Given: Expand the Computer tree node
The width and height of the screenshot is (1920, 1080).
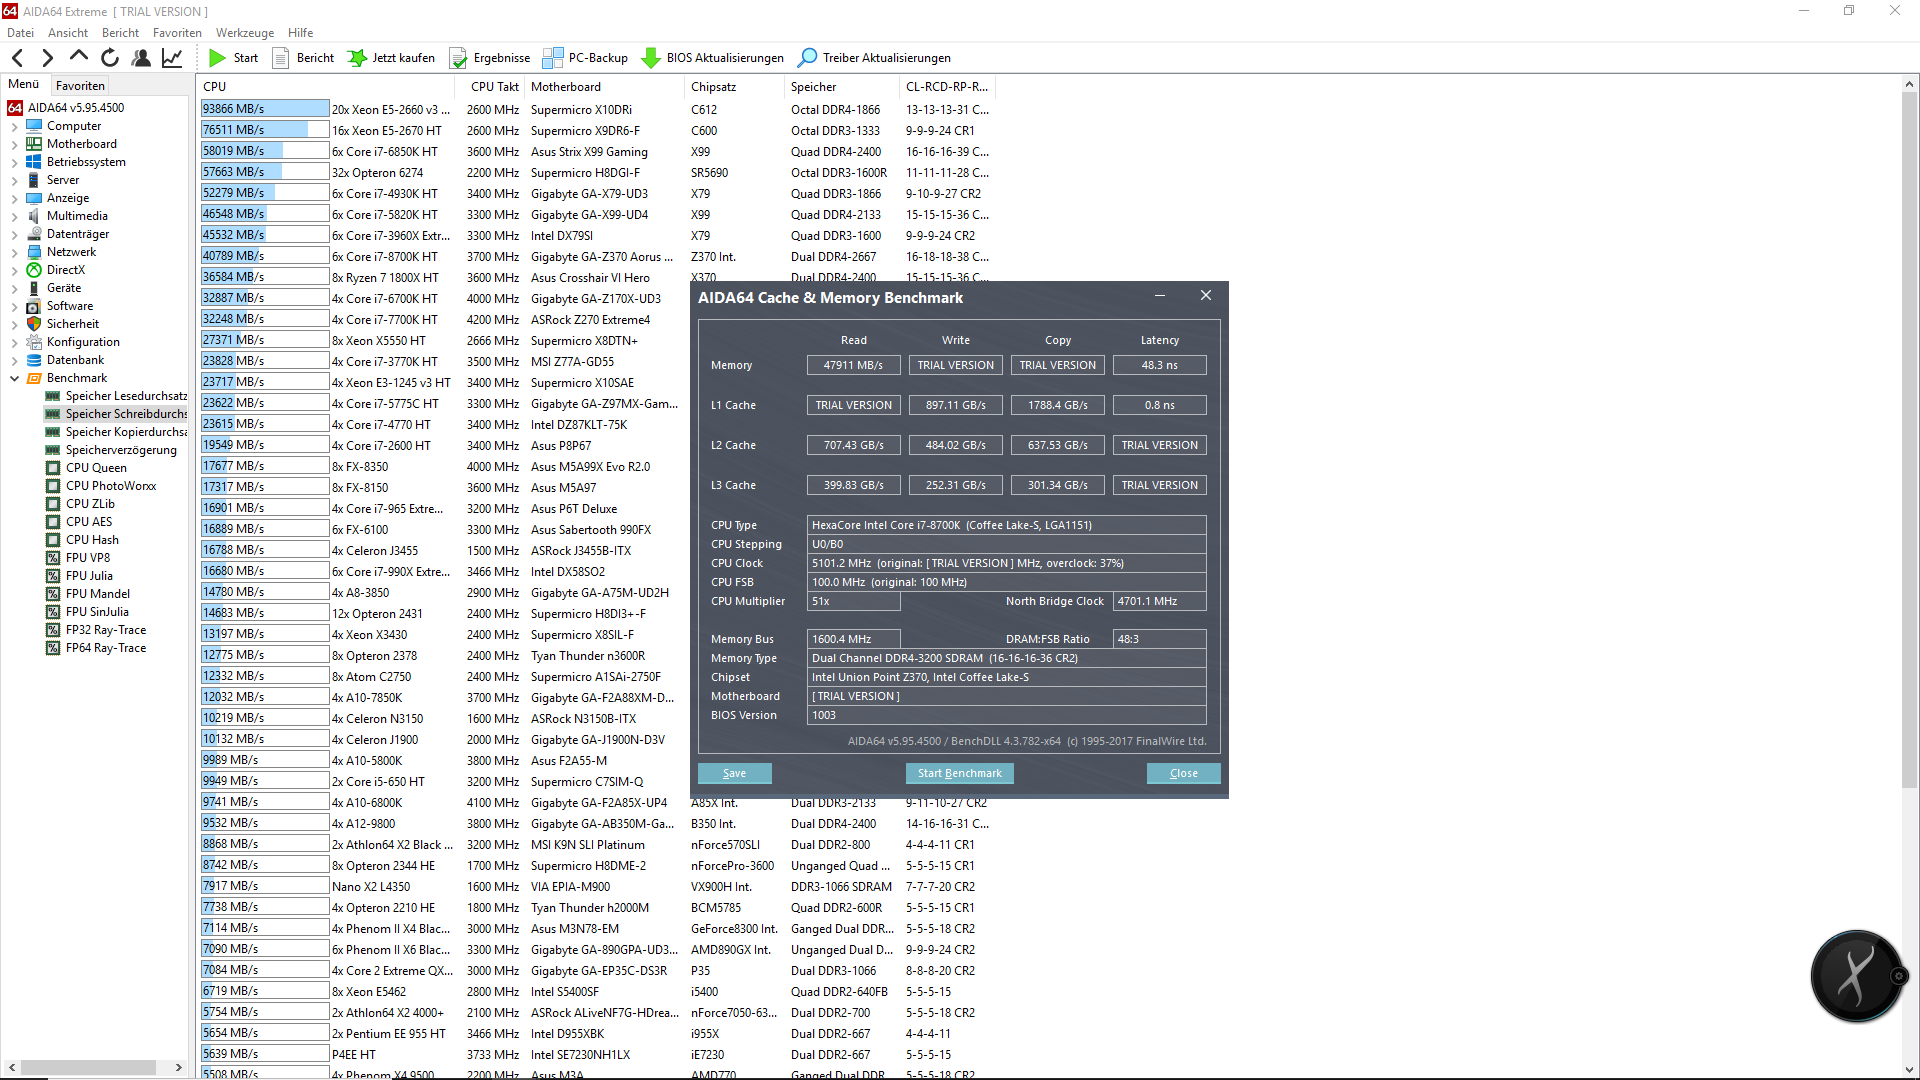Looking at the screenshot, I should coord(14,127).
